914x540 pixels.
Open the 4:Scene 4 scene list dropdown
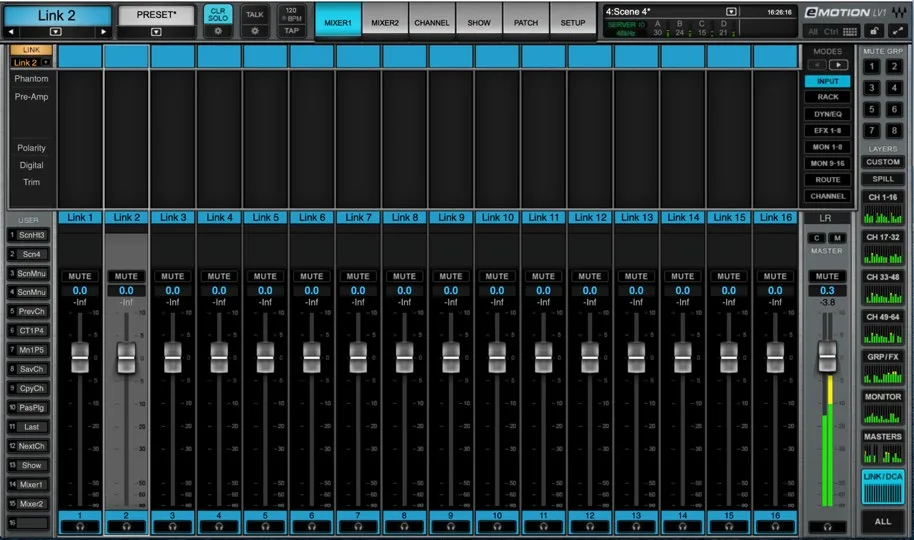[x=731, y=12]
